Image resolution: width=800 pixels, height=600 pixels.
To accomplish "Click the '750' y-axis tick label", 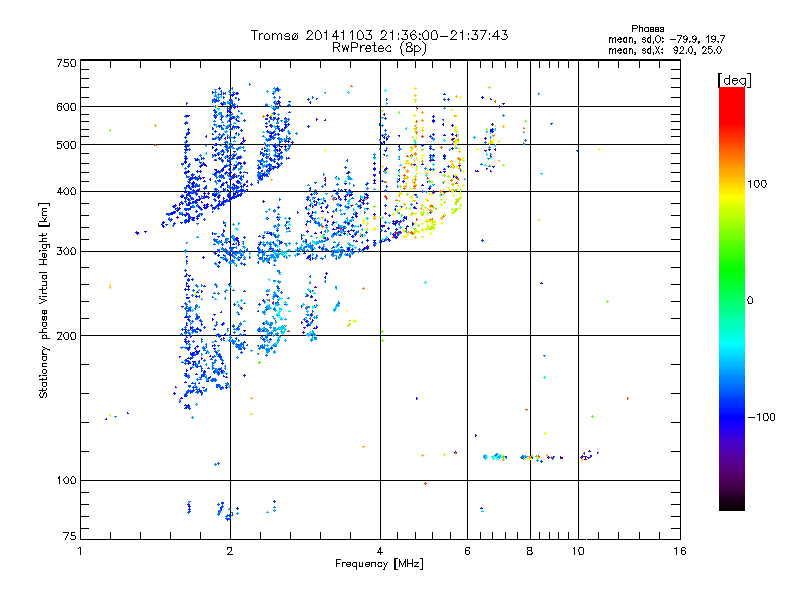I will point(66,63).
